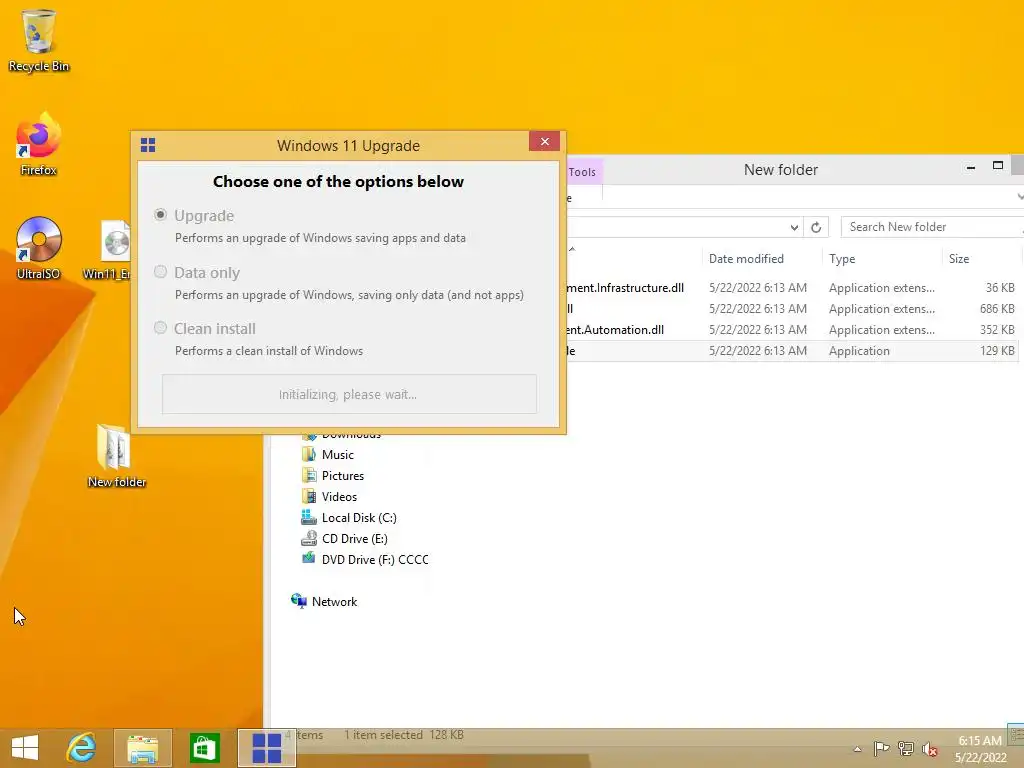Minimize the New folder Explorer window
1024x768 pixels.
point(971,167)
